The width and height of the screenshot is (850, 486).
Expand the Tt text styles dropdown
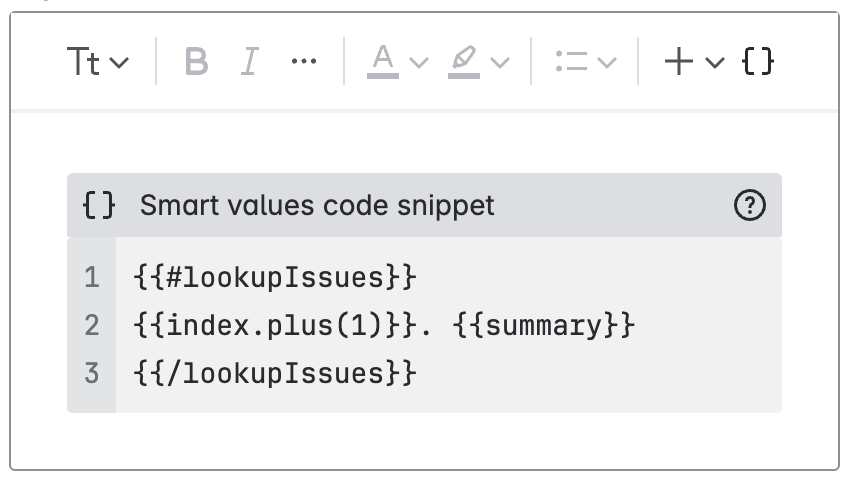(98, 62)
